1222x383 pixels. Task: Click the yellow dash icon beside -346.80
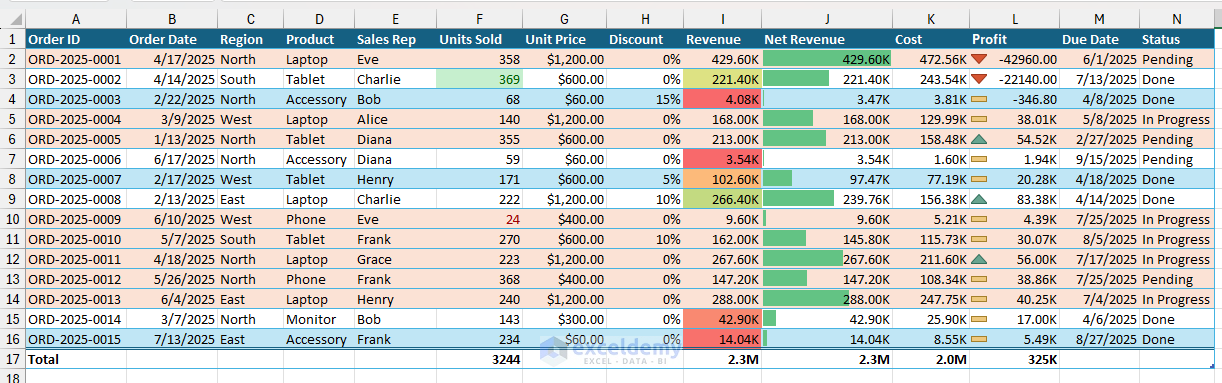[979, 99]
